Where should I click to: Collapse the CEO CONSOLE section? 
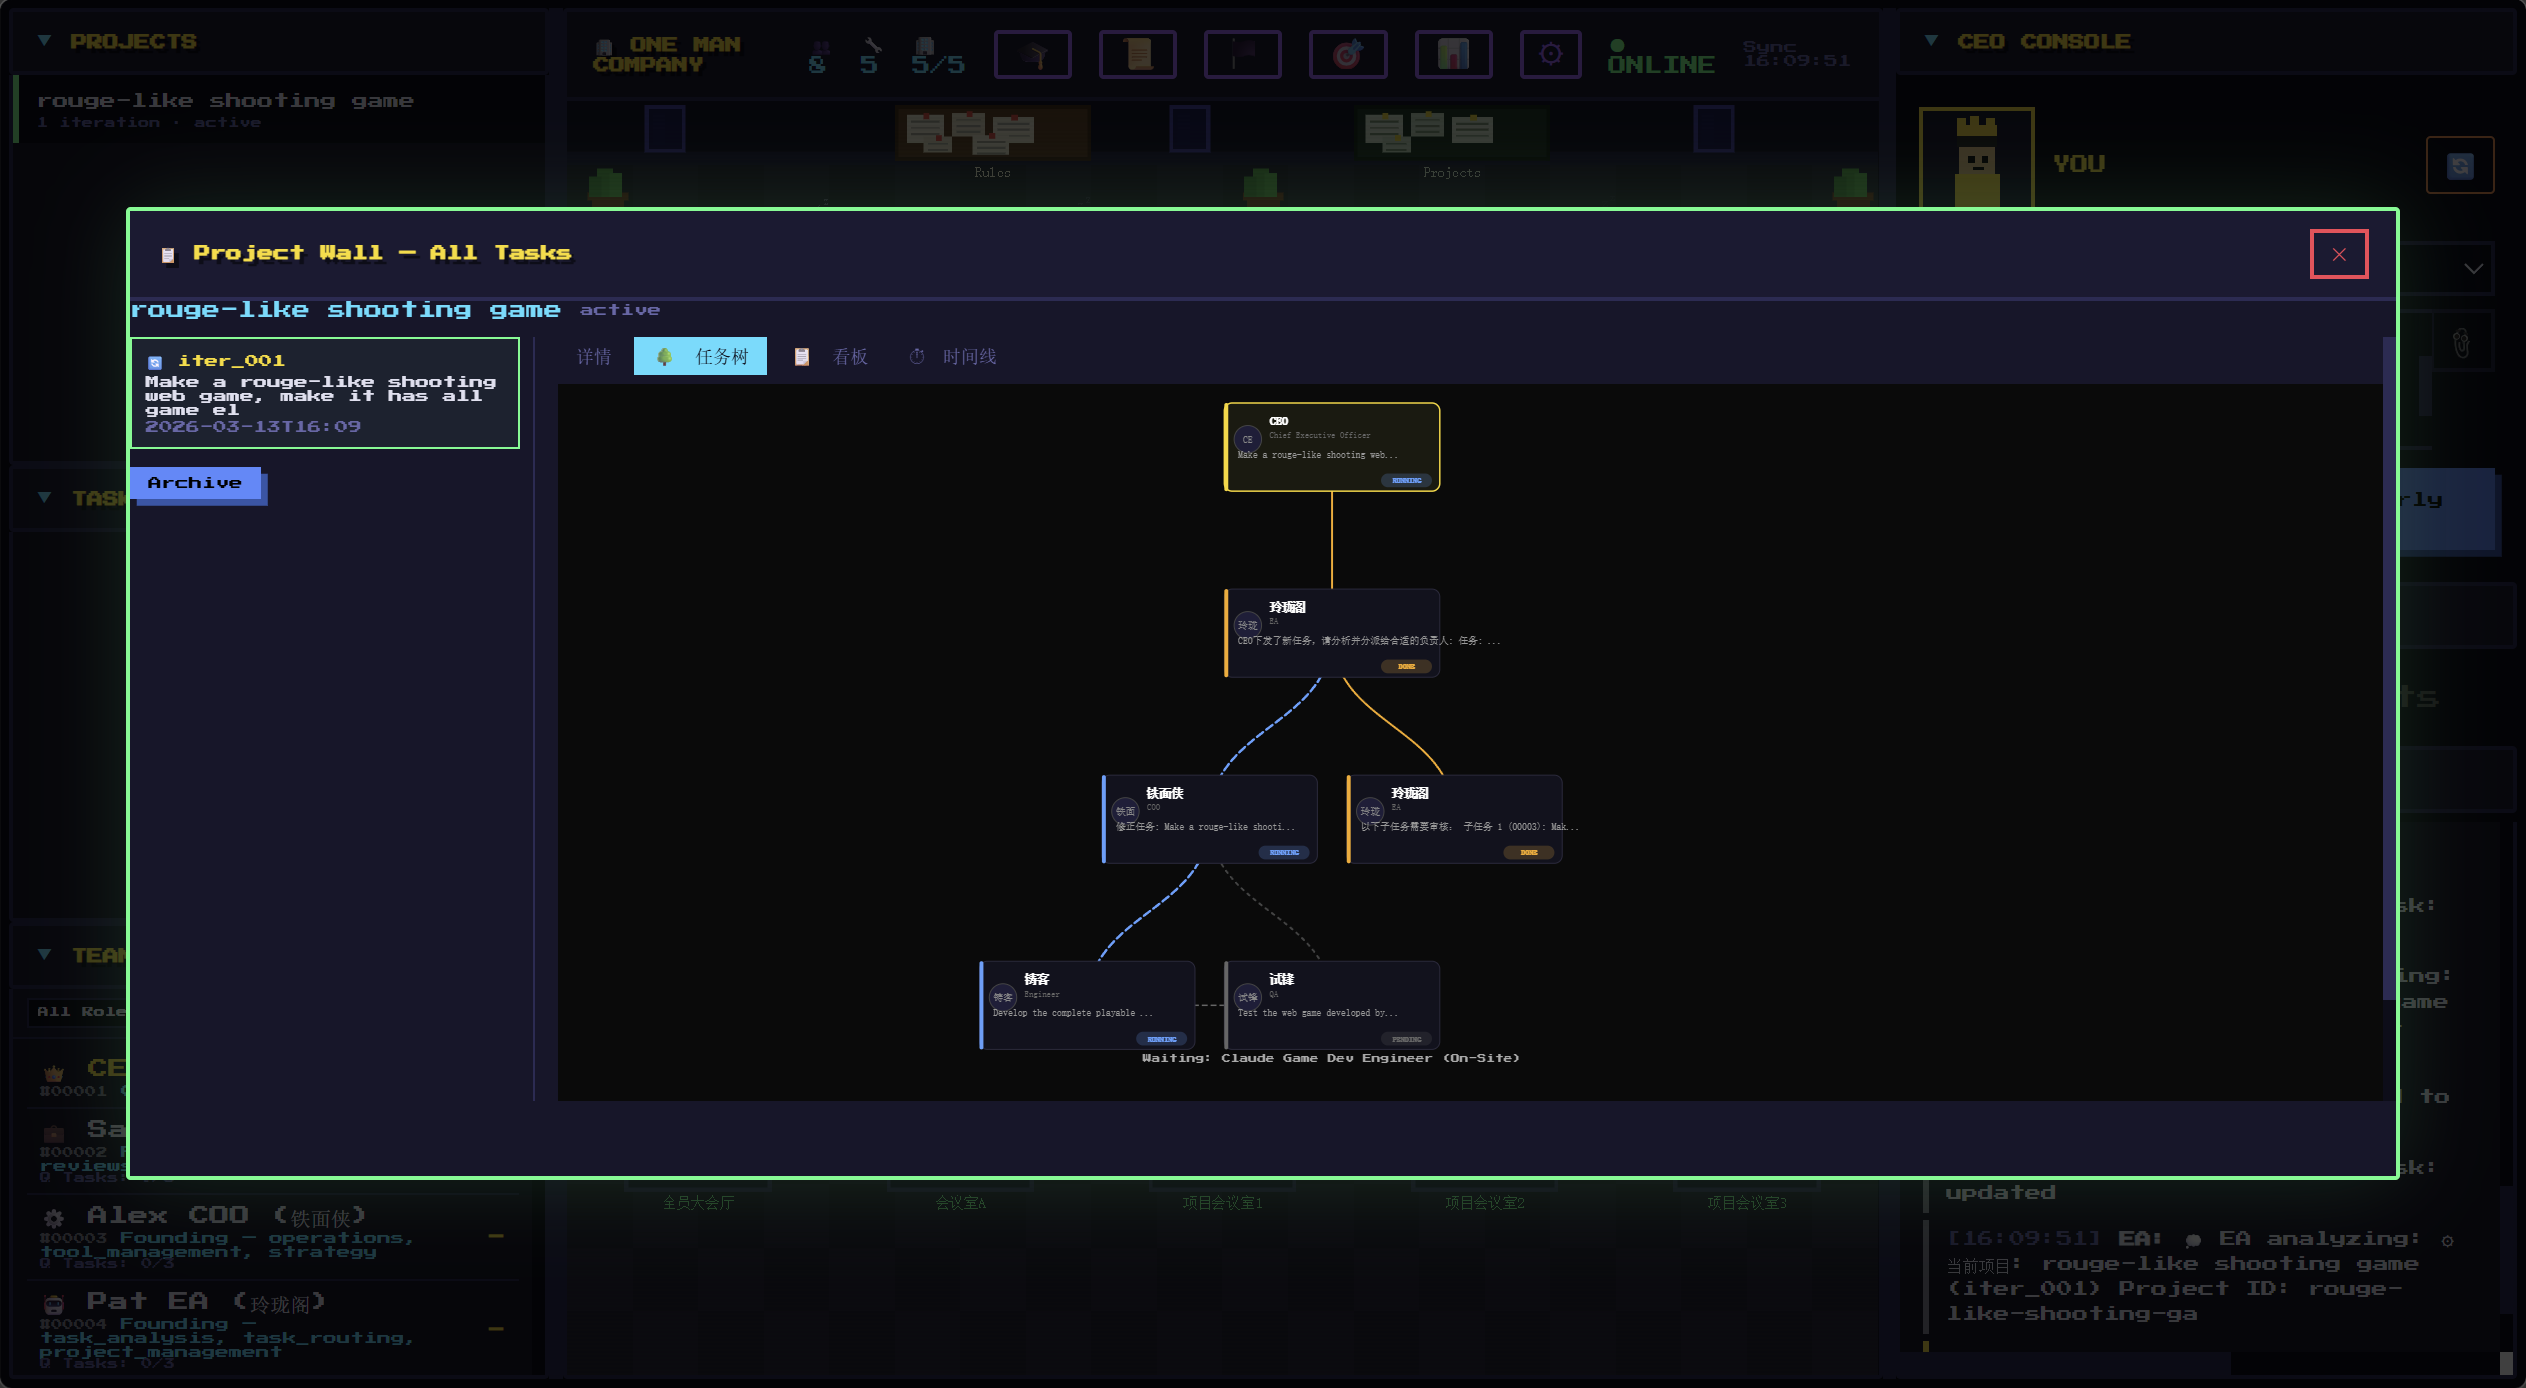(1929, 40)
